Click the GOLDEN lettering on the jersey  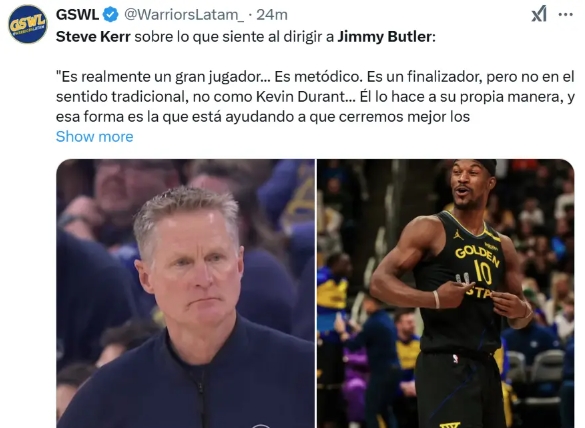(x=477, y=255)
